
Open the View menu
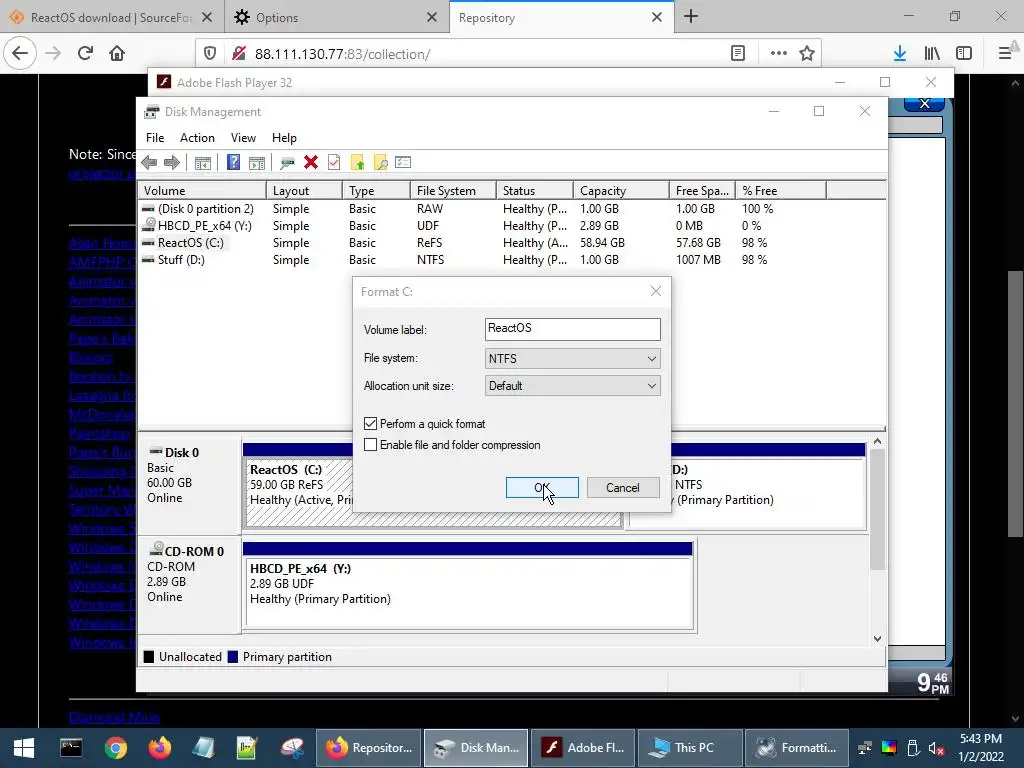(x=243, y=138)
